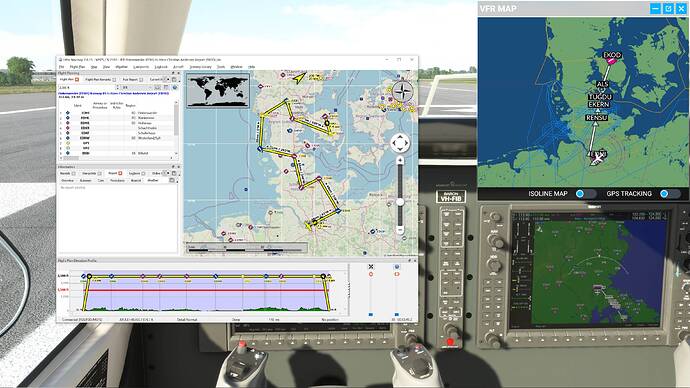
Task: Close the Airport information tab red box
Action: pyautogui.click(x=120, y=173)
